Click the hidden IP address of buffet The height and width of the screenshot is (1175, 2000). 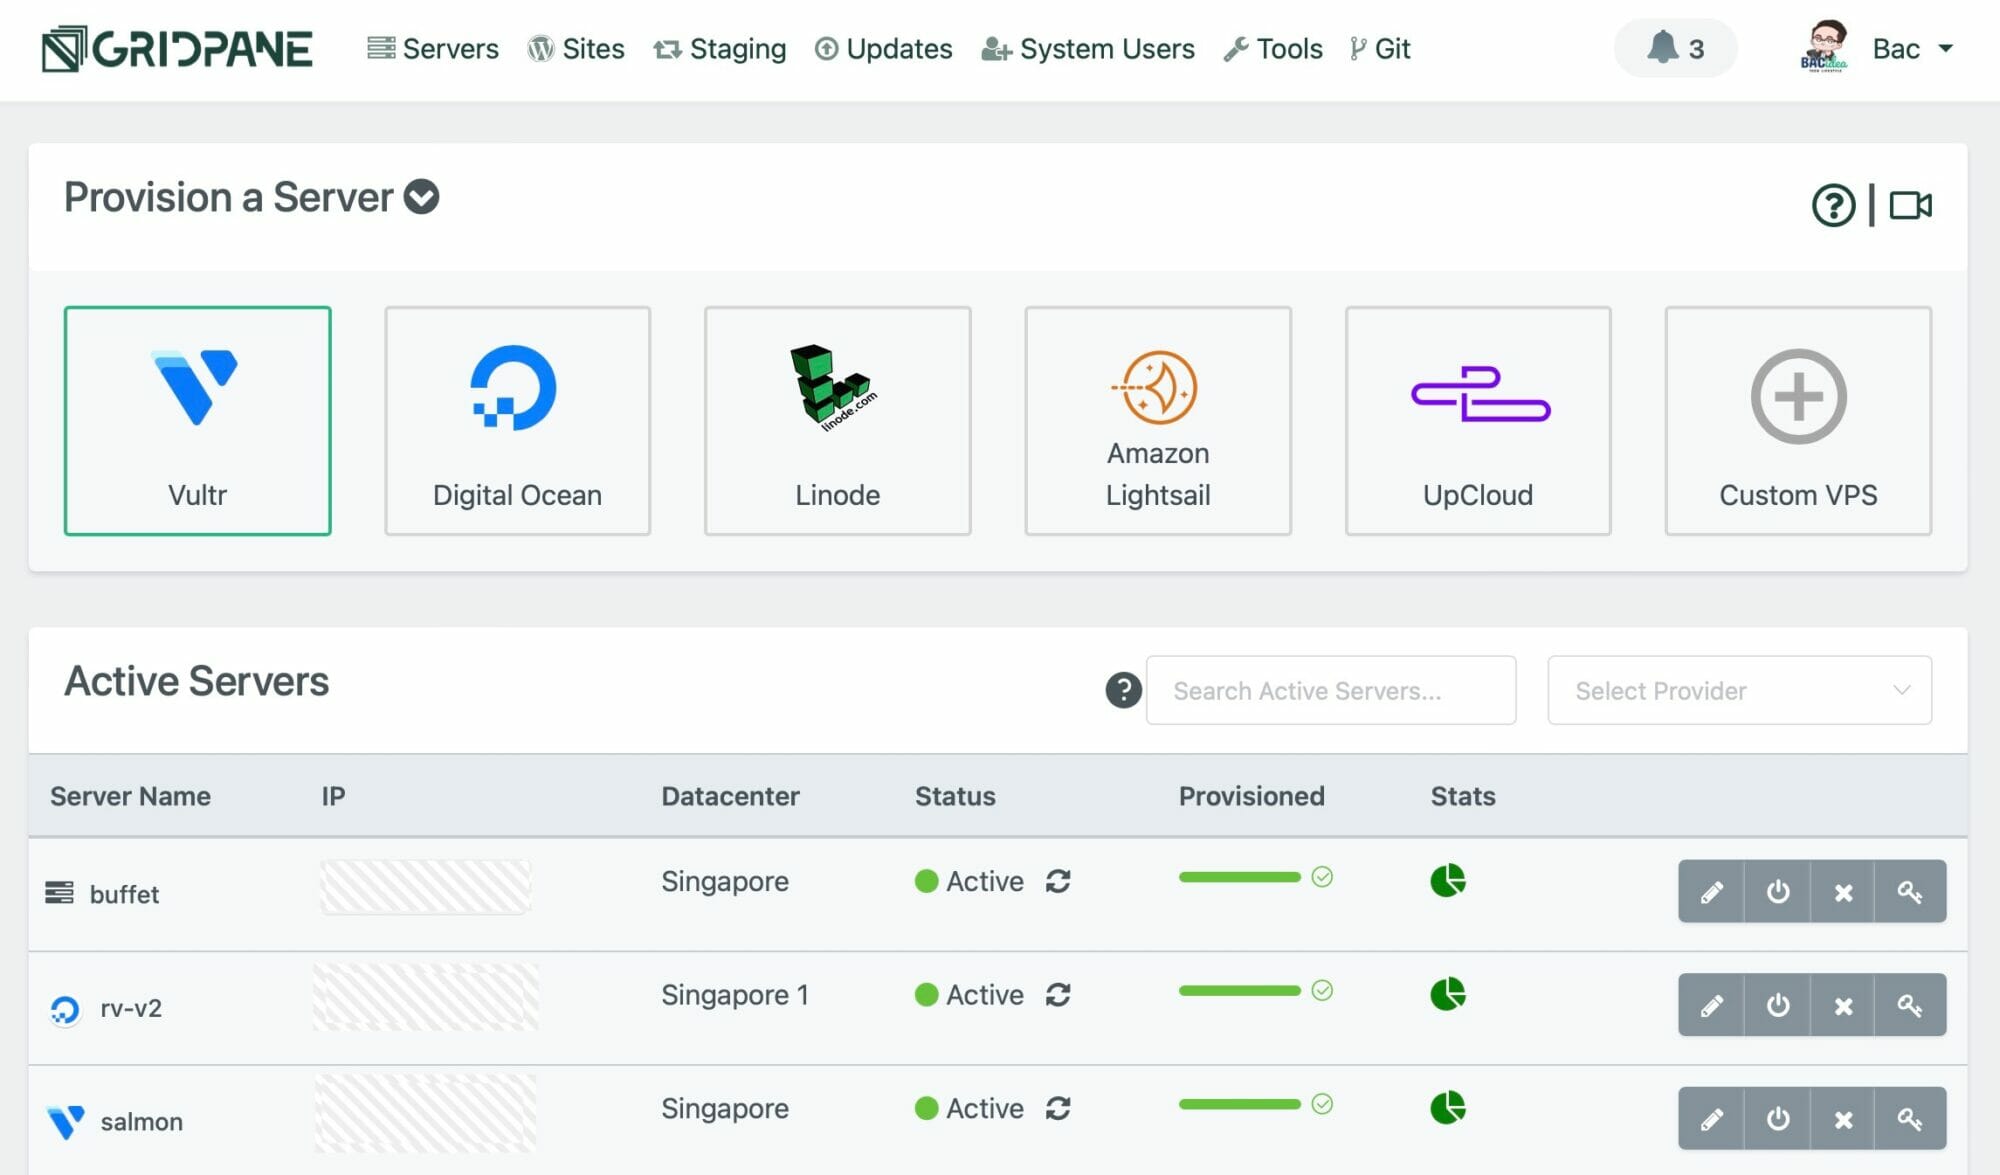425,887
